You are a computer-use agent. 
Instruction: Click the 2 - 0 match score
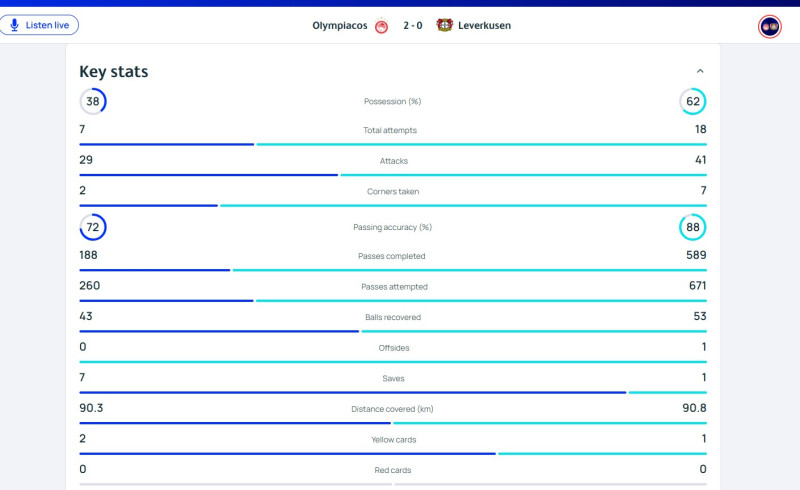(x=412, y=26)
